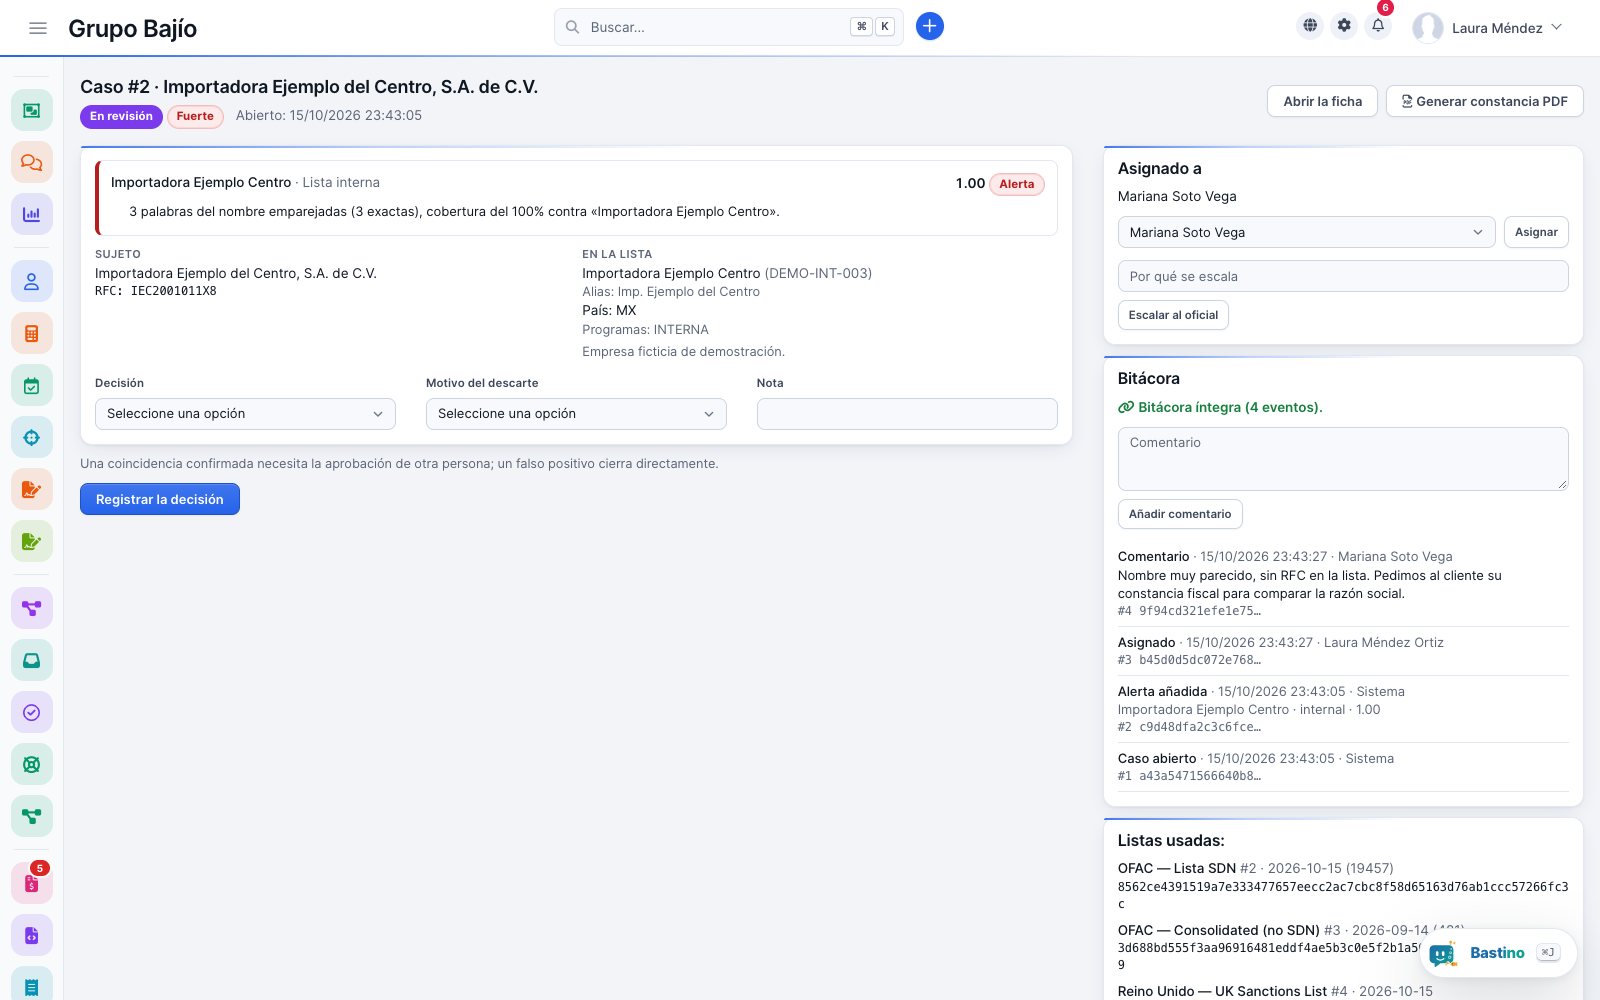Open the notifications bell
Screen dimensions: 1600x1000
pos(1378,26)
